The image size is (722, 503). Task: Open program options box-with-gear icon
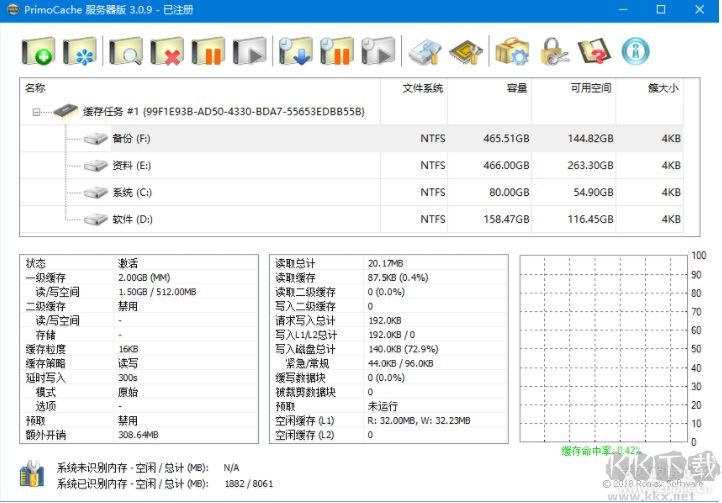(511, 52)
